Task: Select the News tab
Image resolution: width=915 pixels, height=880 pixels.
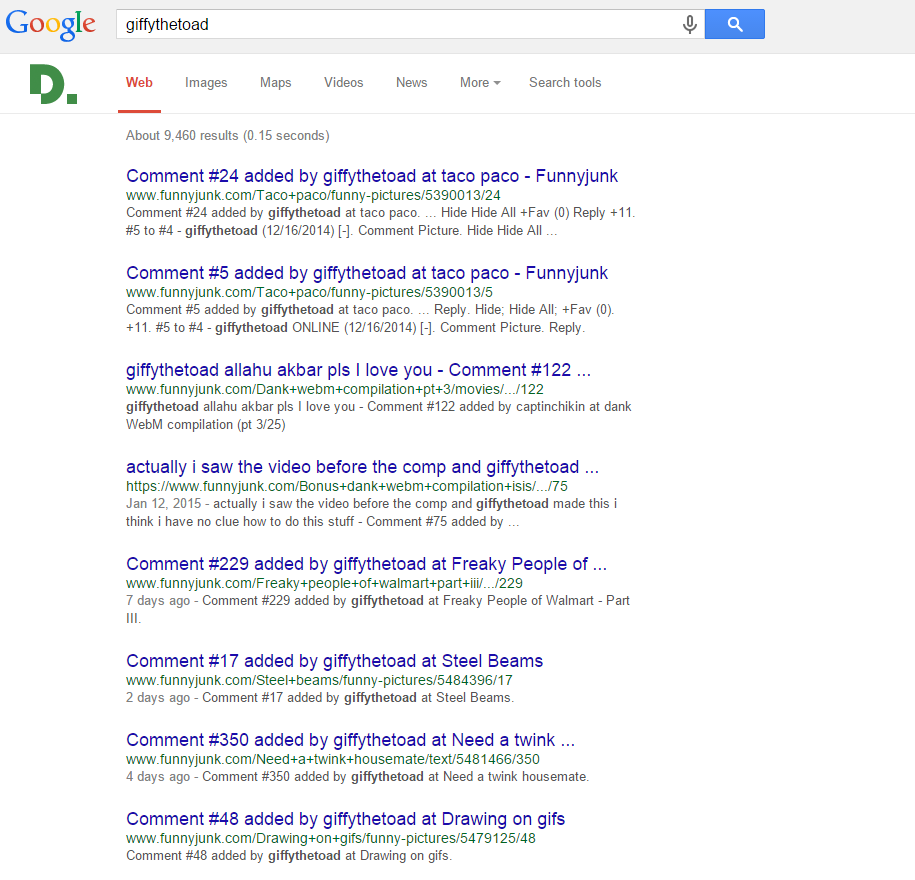Action: coord(411,83)
